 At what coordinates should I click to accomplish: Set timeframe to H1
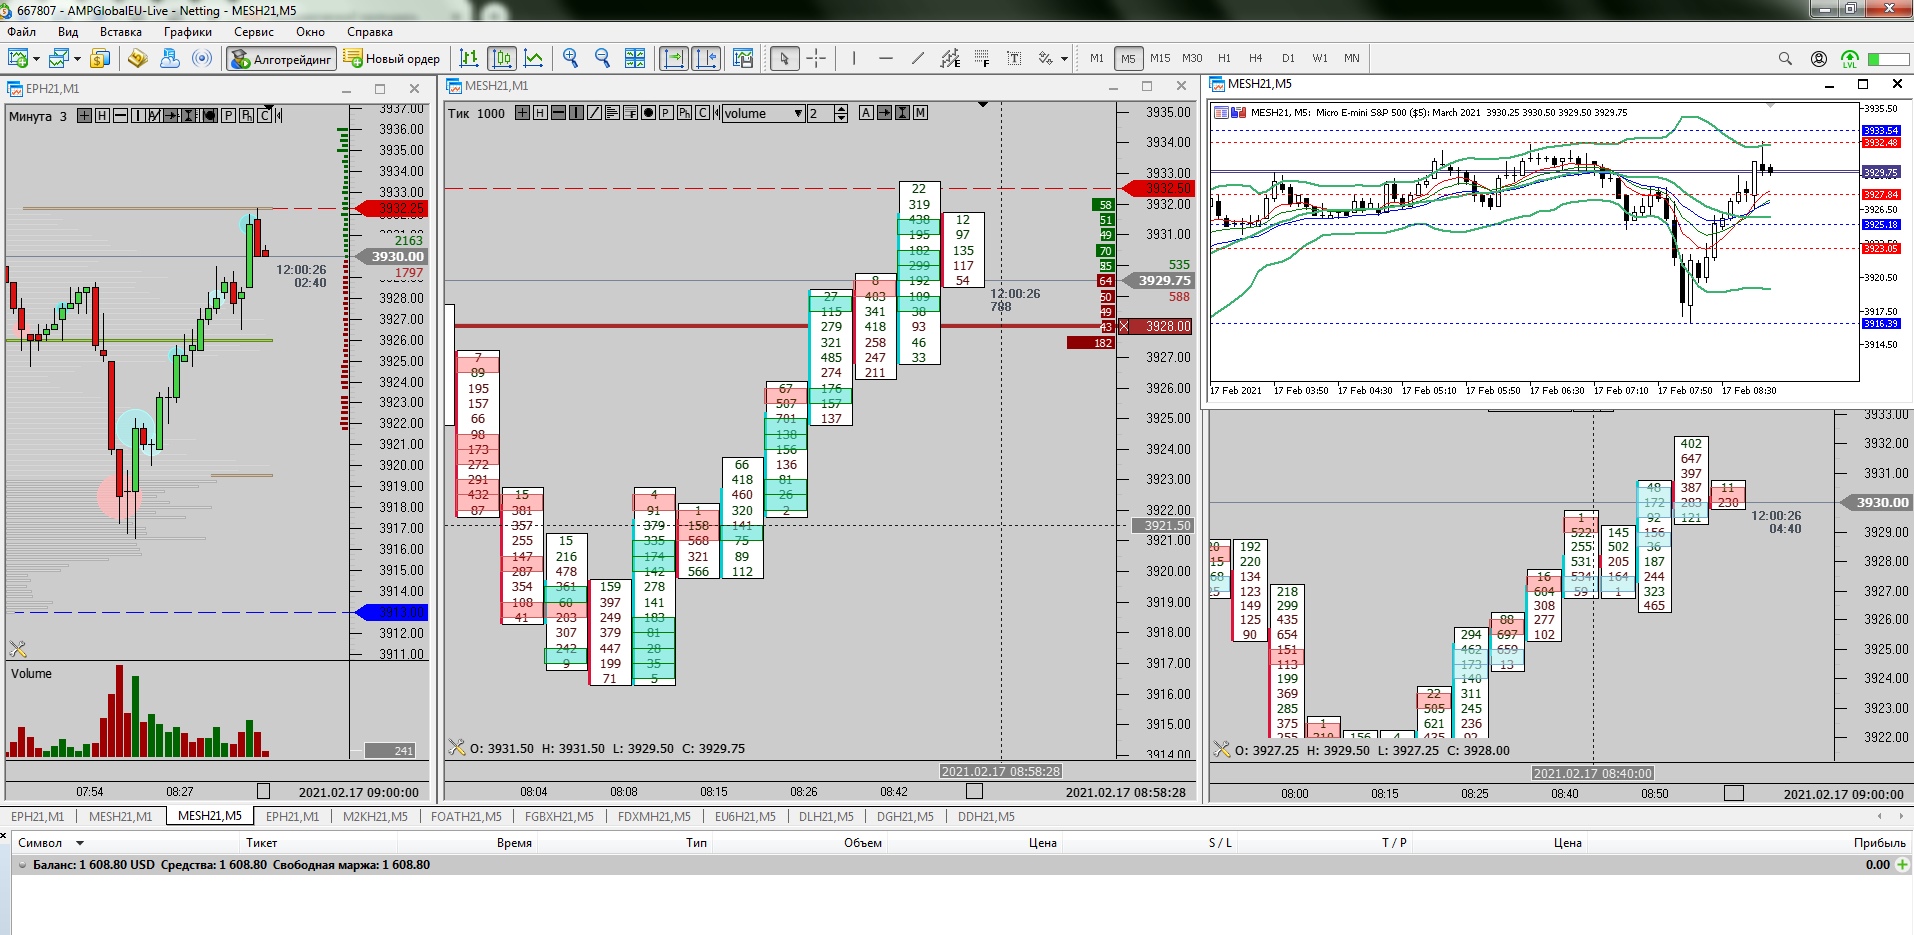[x=1224, y=58]
